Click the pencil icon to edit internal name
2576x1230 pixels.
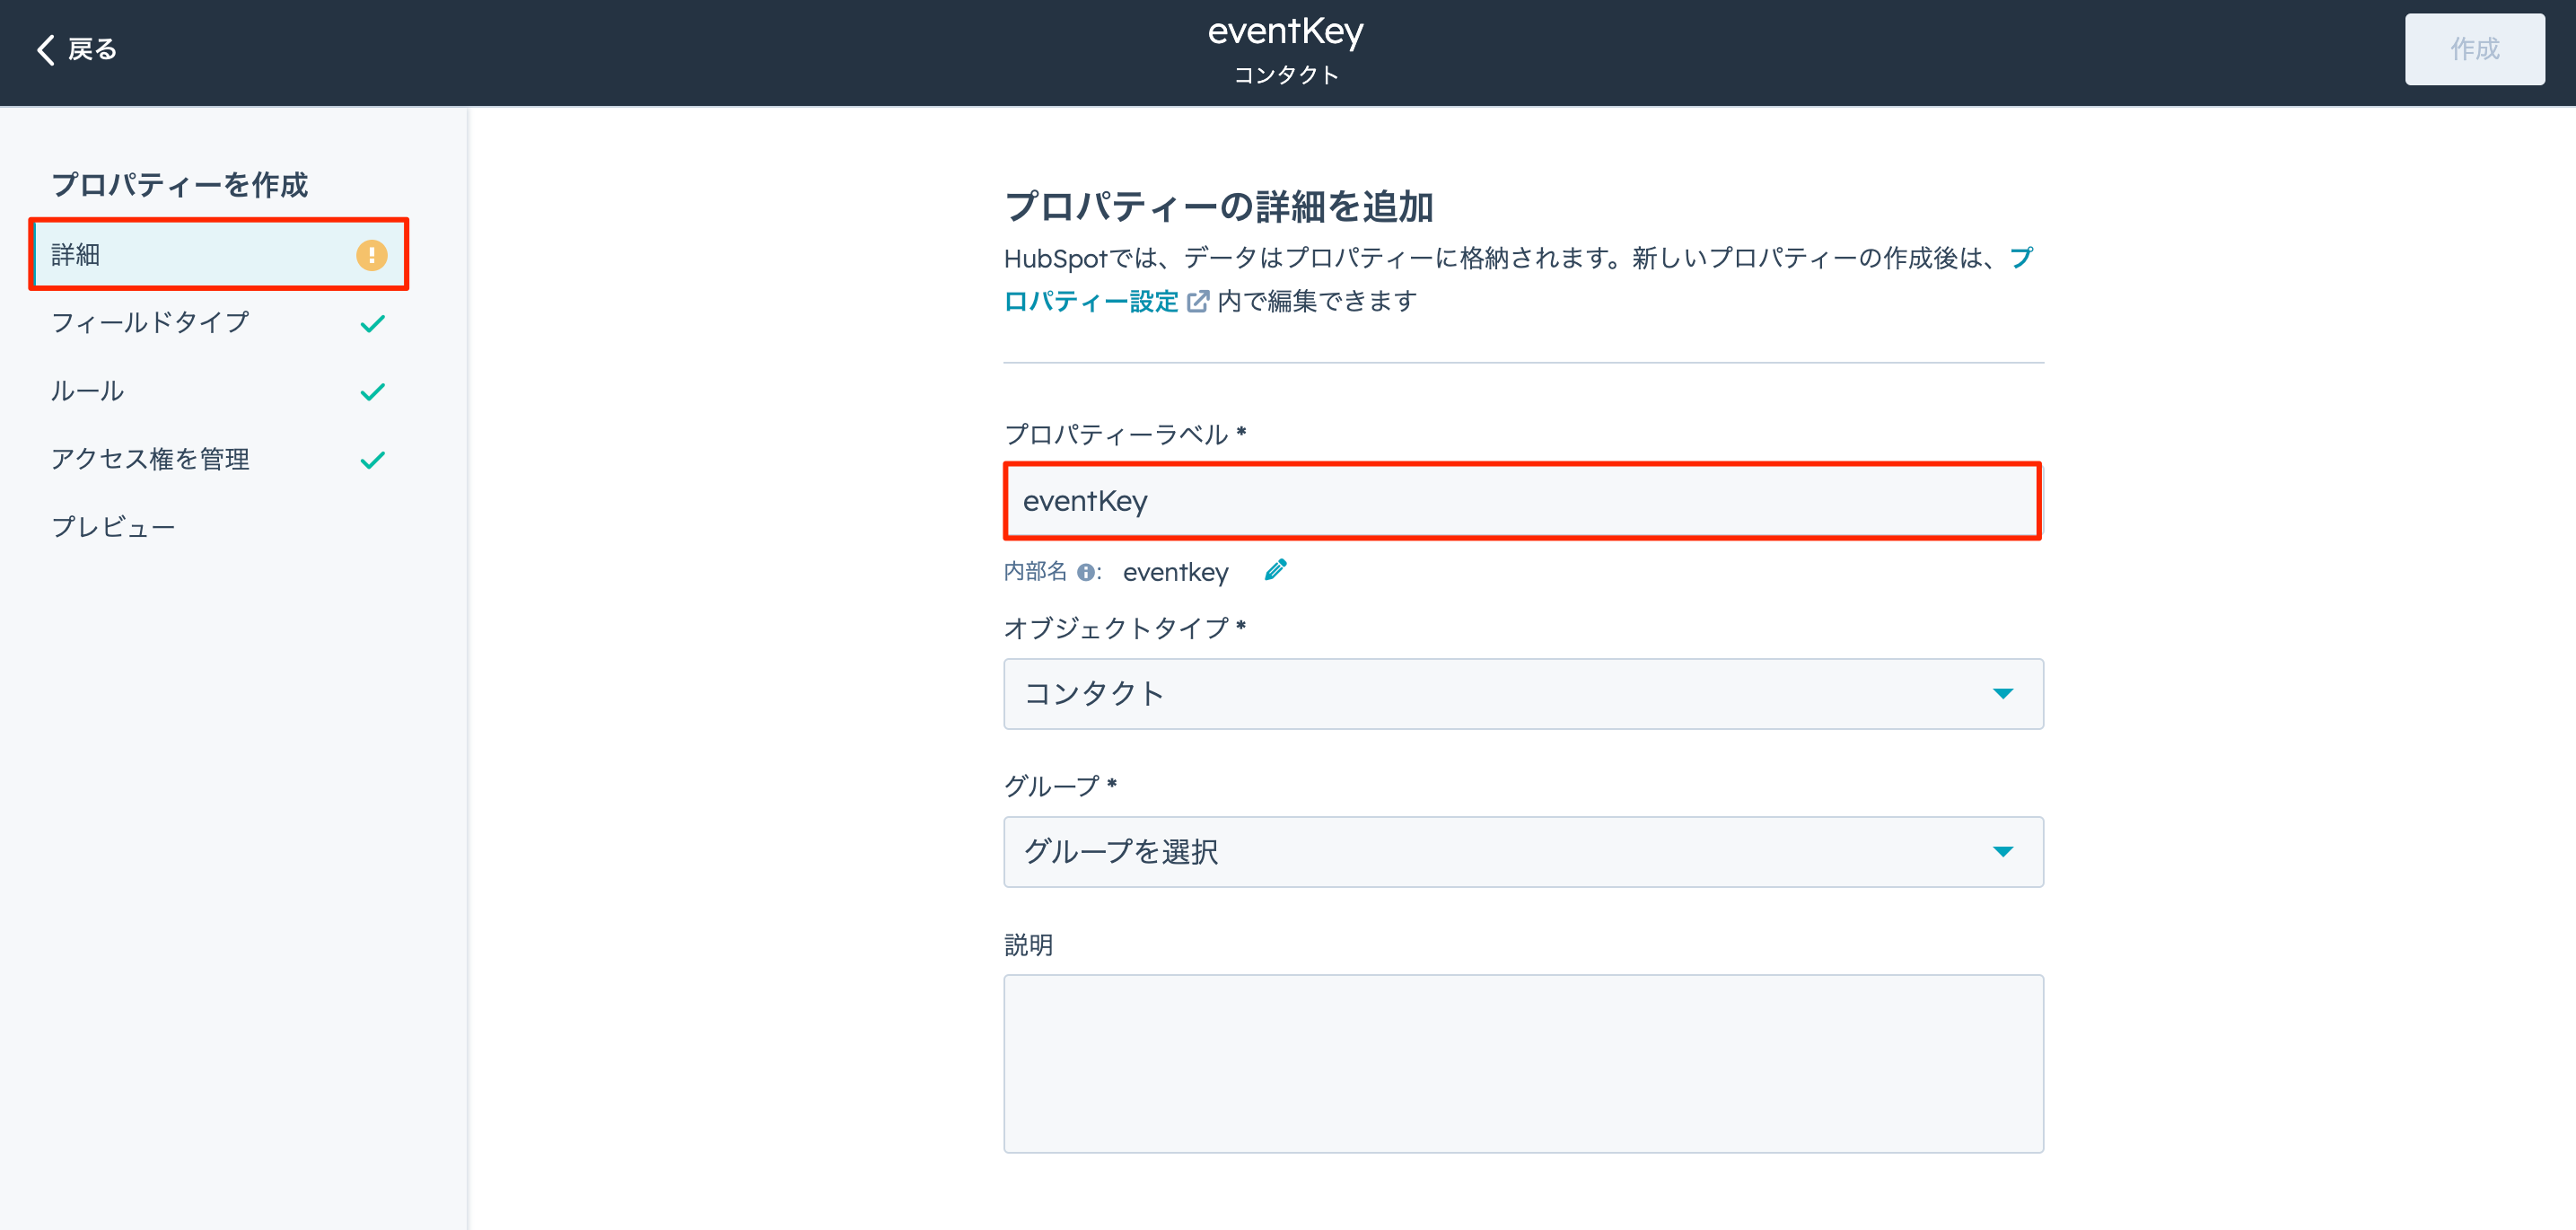point(1275,570)
